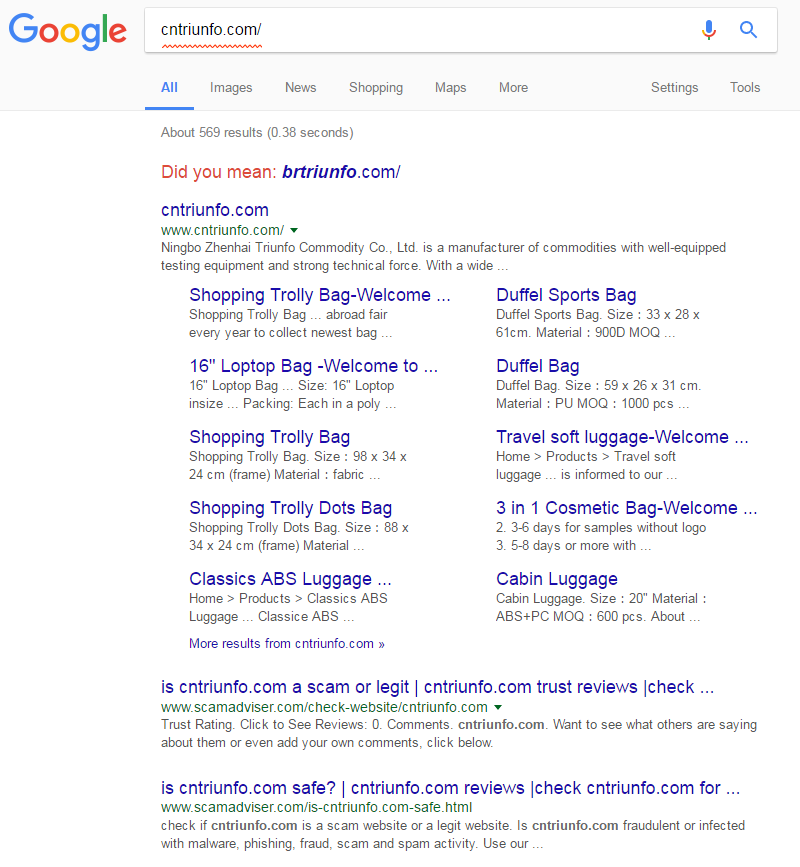Open the Settings menu

tap(674, 87)
